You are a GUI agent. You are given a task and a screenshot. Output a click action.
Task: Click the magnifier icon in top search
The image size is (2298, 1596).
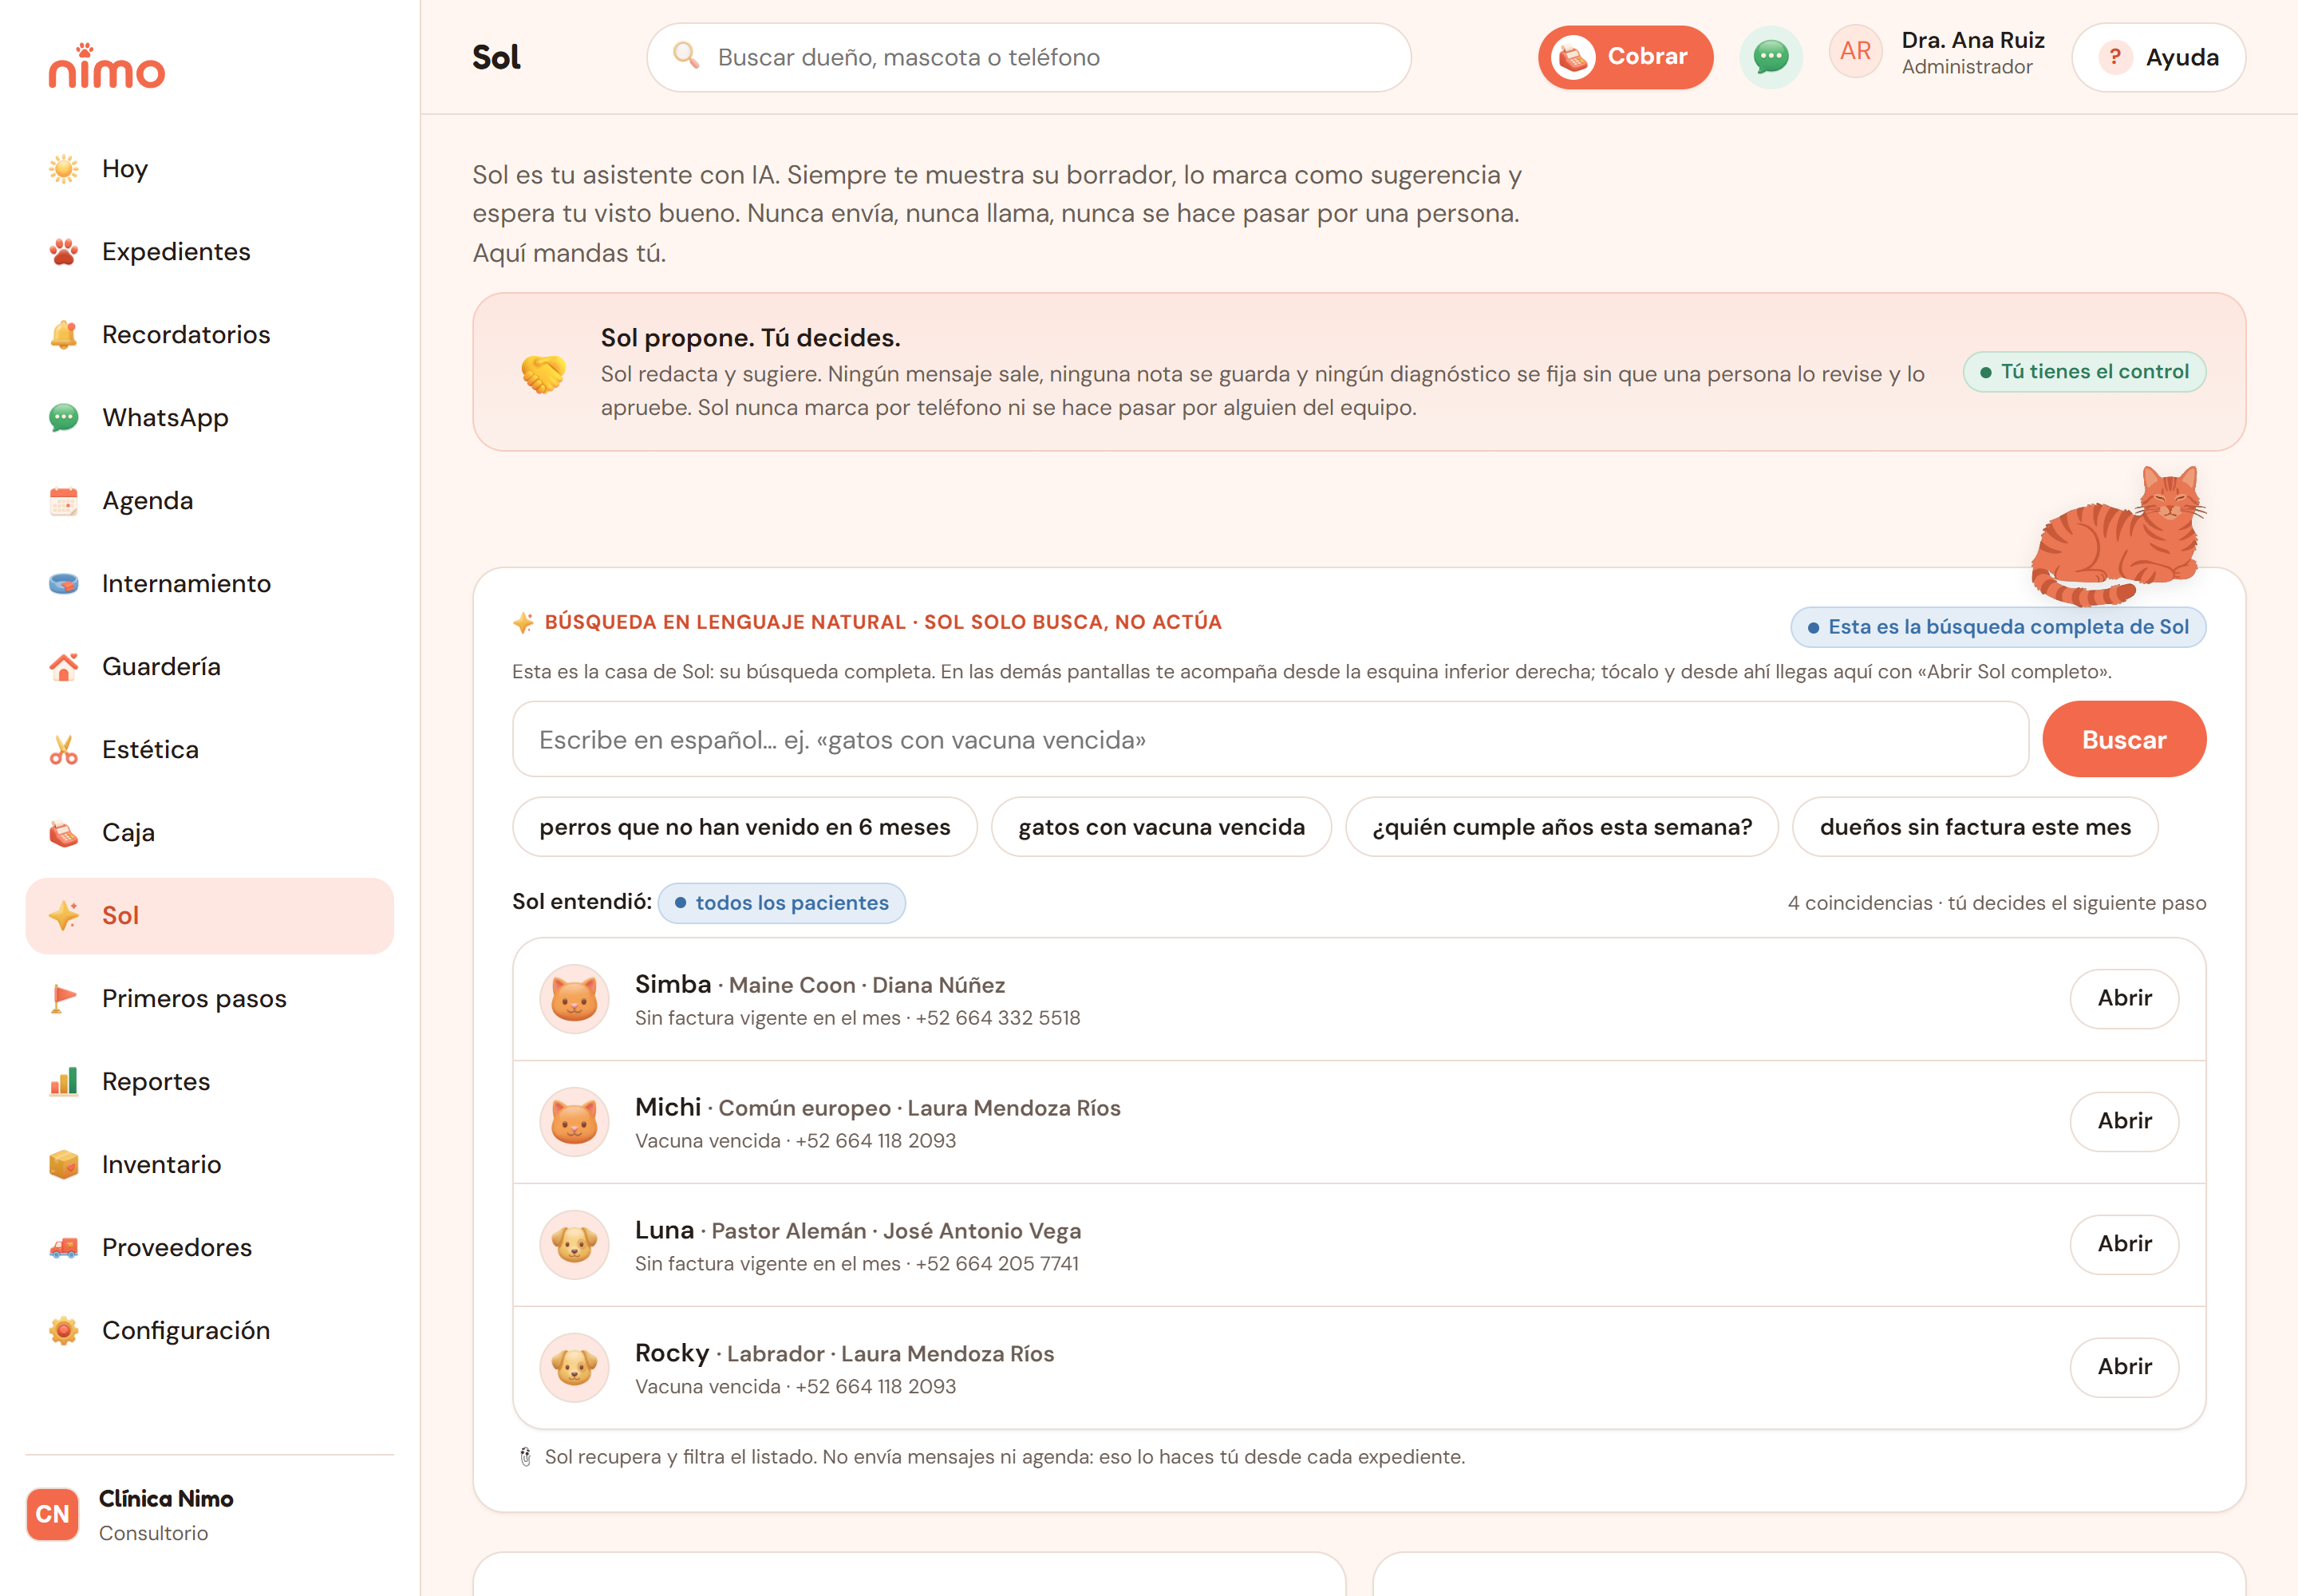tap(686, 55)
